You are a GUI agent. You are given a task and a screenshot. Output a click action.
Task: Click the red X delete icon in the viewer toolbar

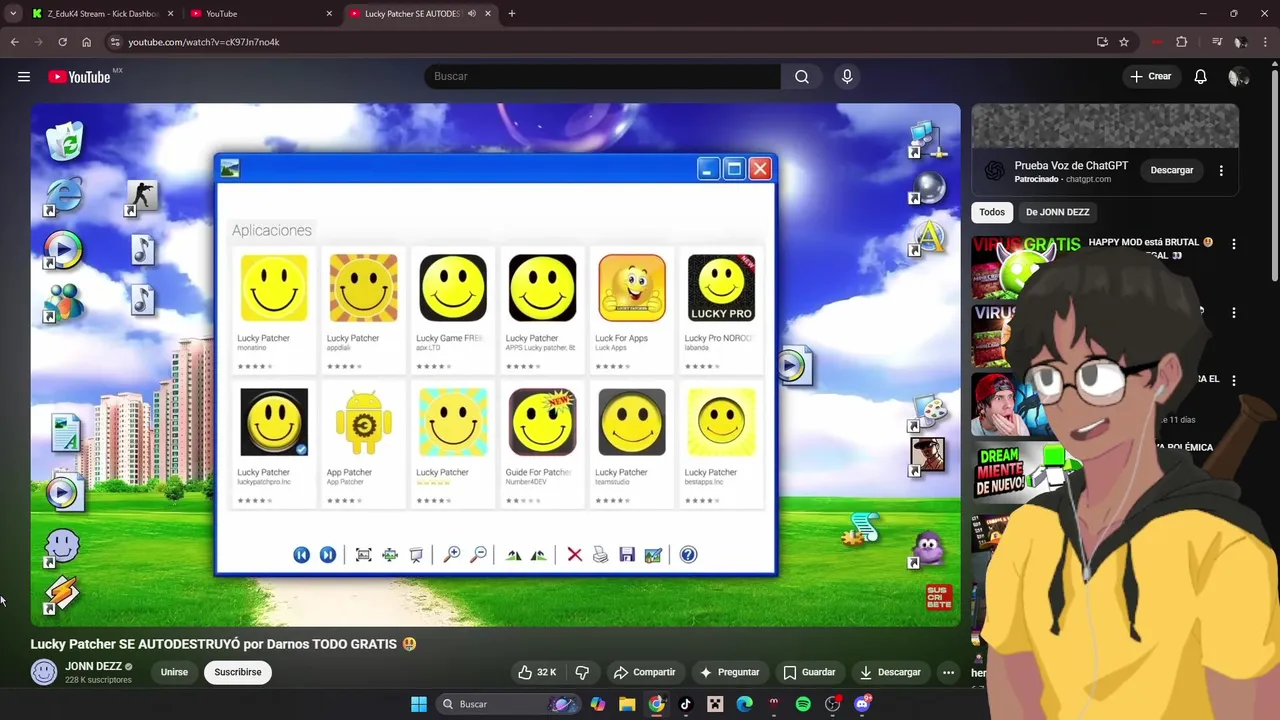(574, 555)
